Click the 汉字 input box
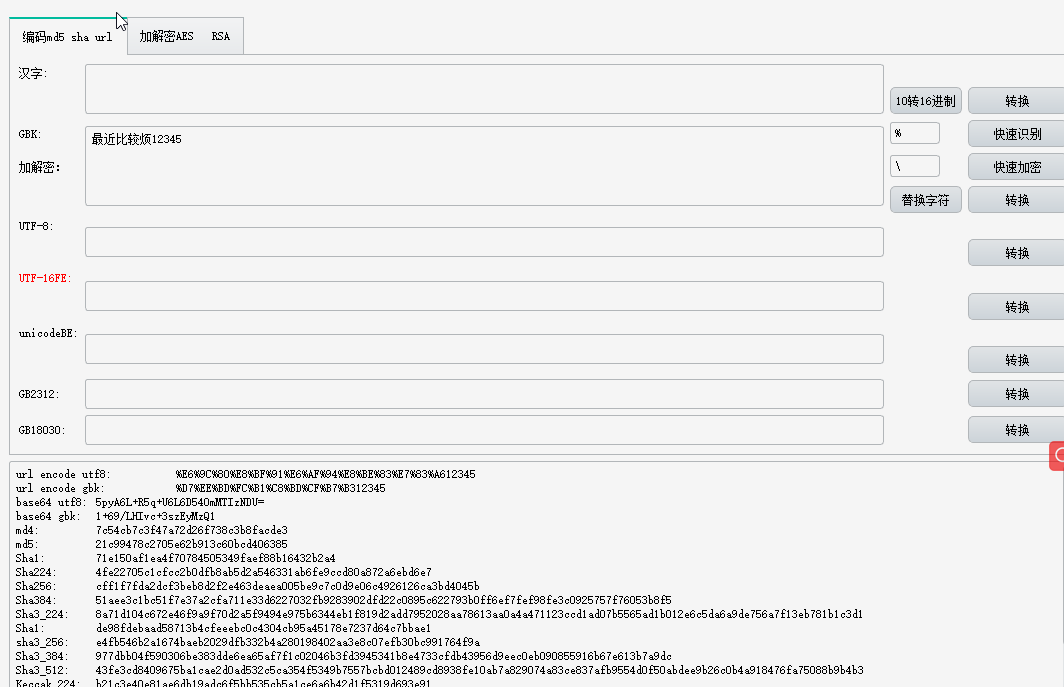1064x687 pixels. (484, 89)
